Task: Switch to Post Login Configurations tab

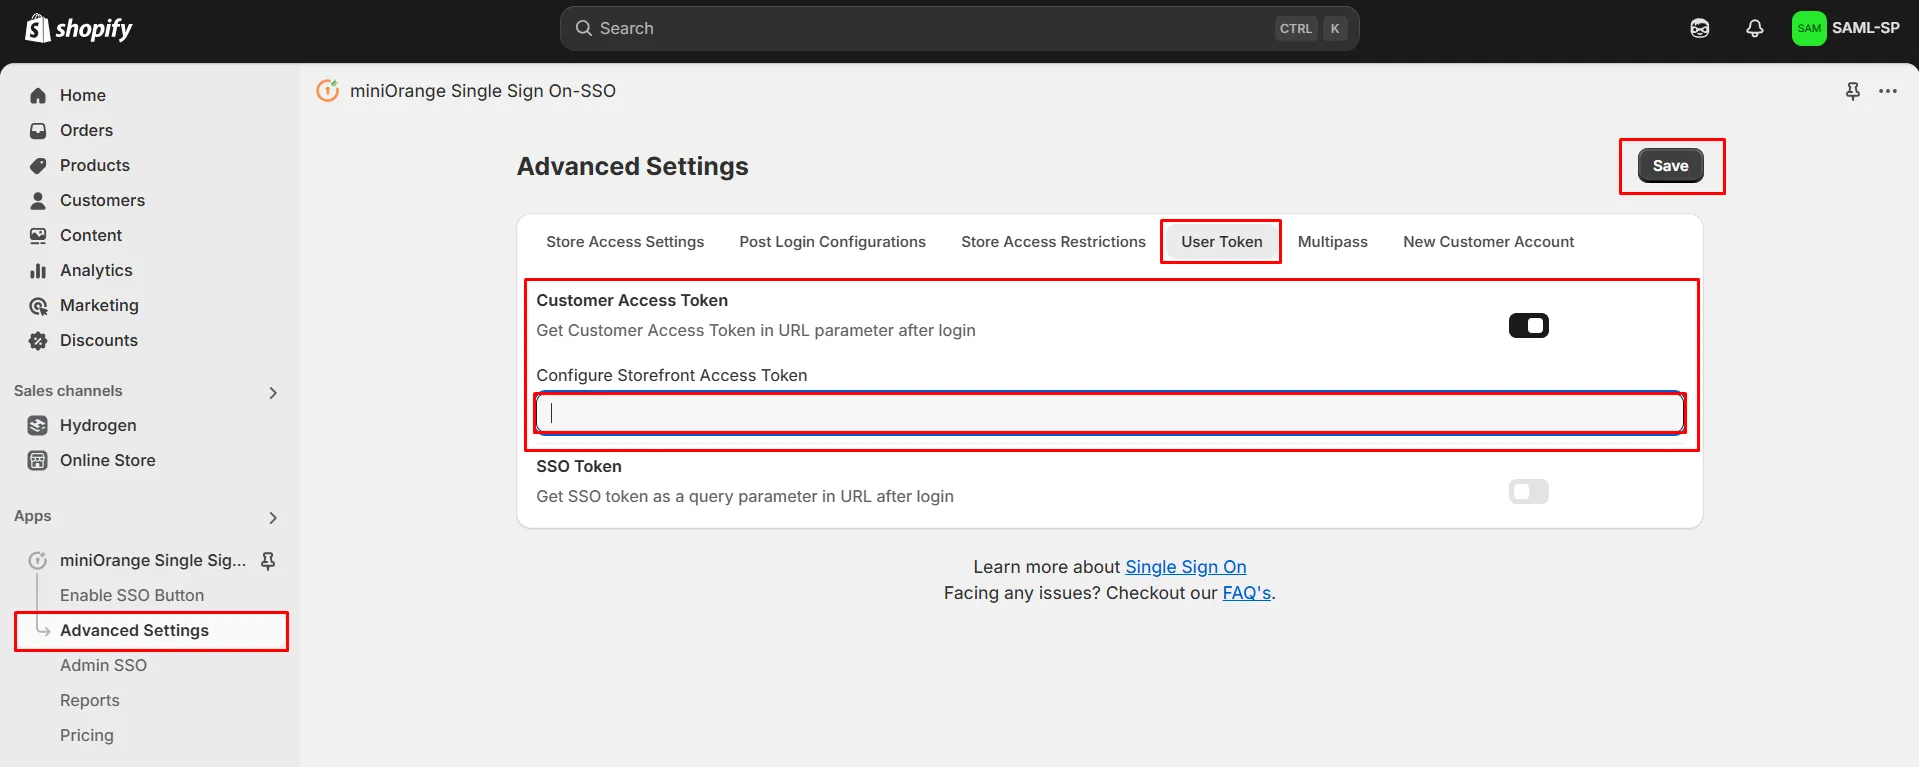Action: click(832, 242)
